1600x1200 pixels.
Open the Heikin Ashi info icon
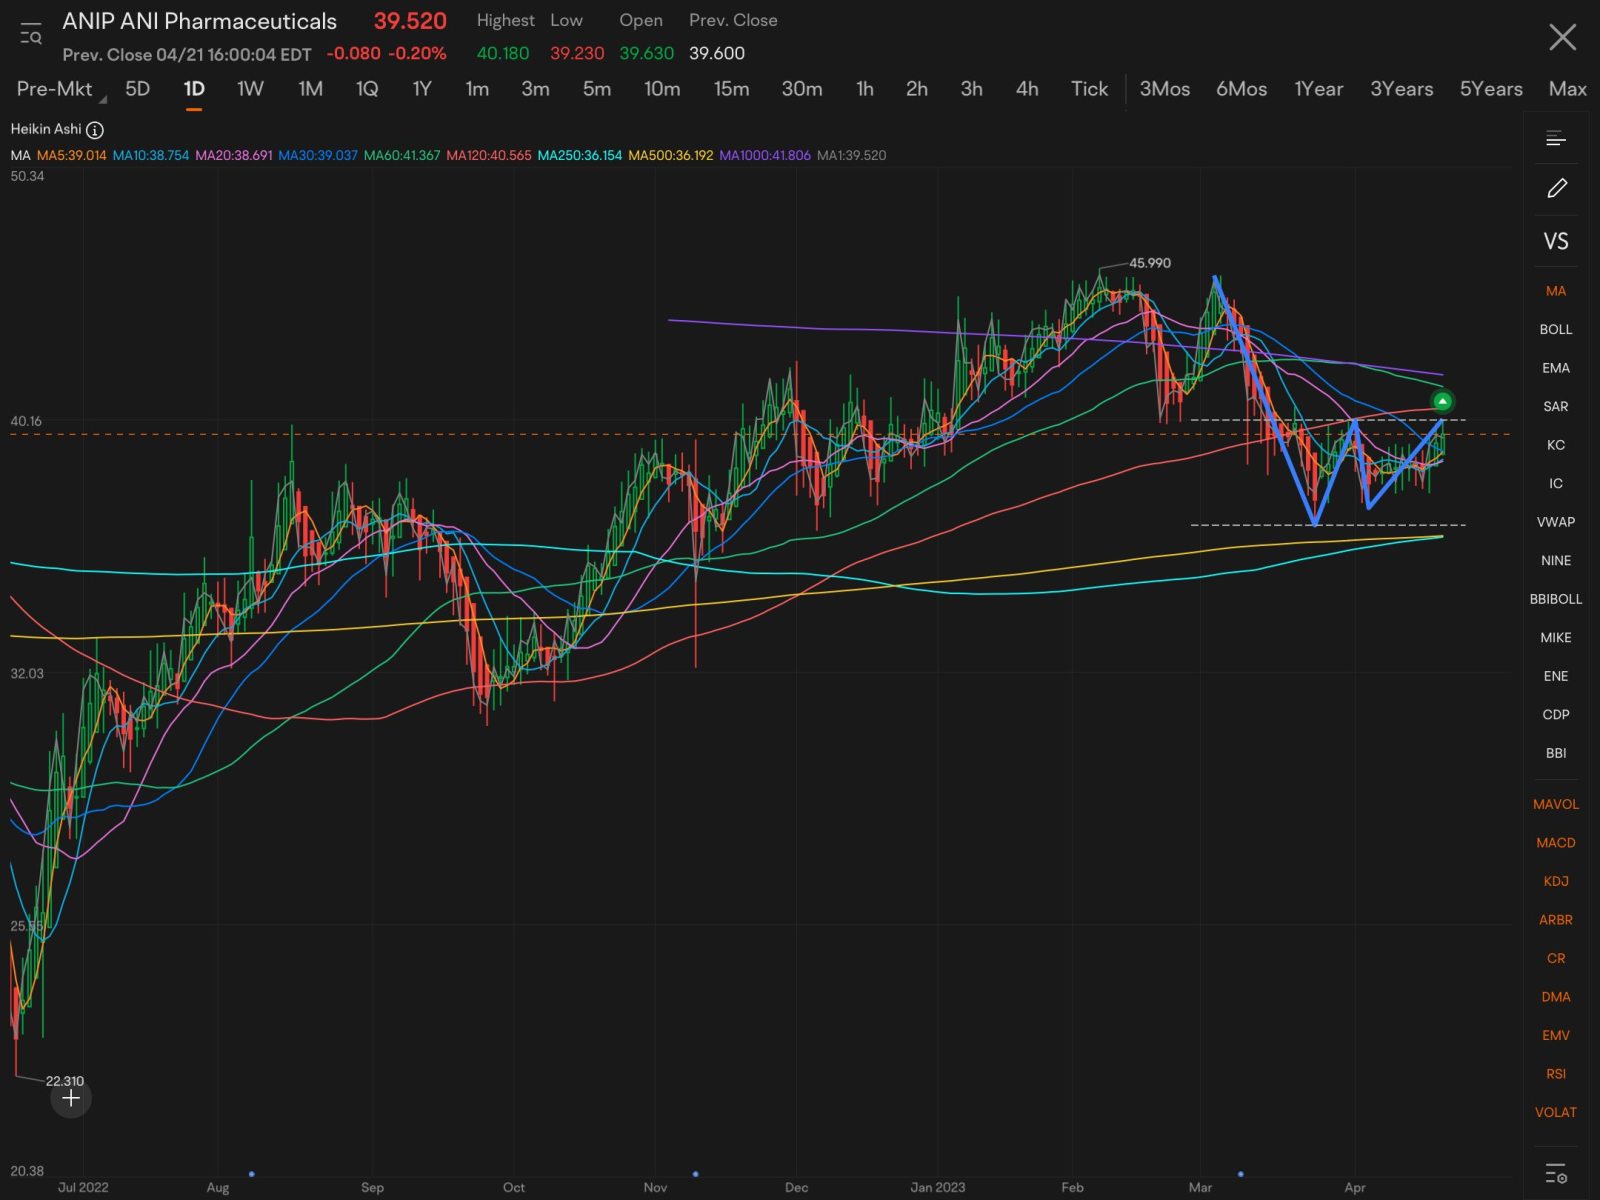[95, 130]
